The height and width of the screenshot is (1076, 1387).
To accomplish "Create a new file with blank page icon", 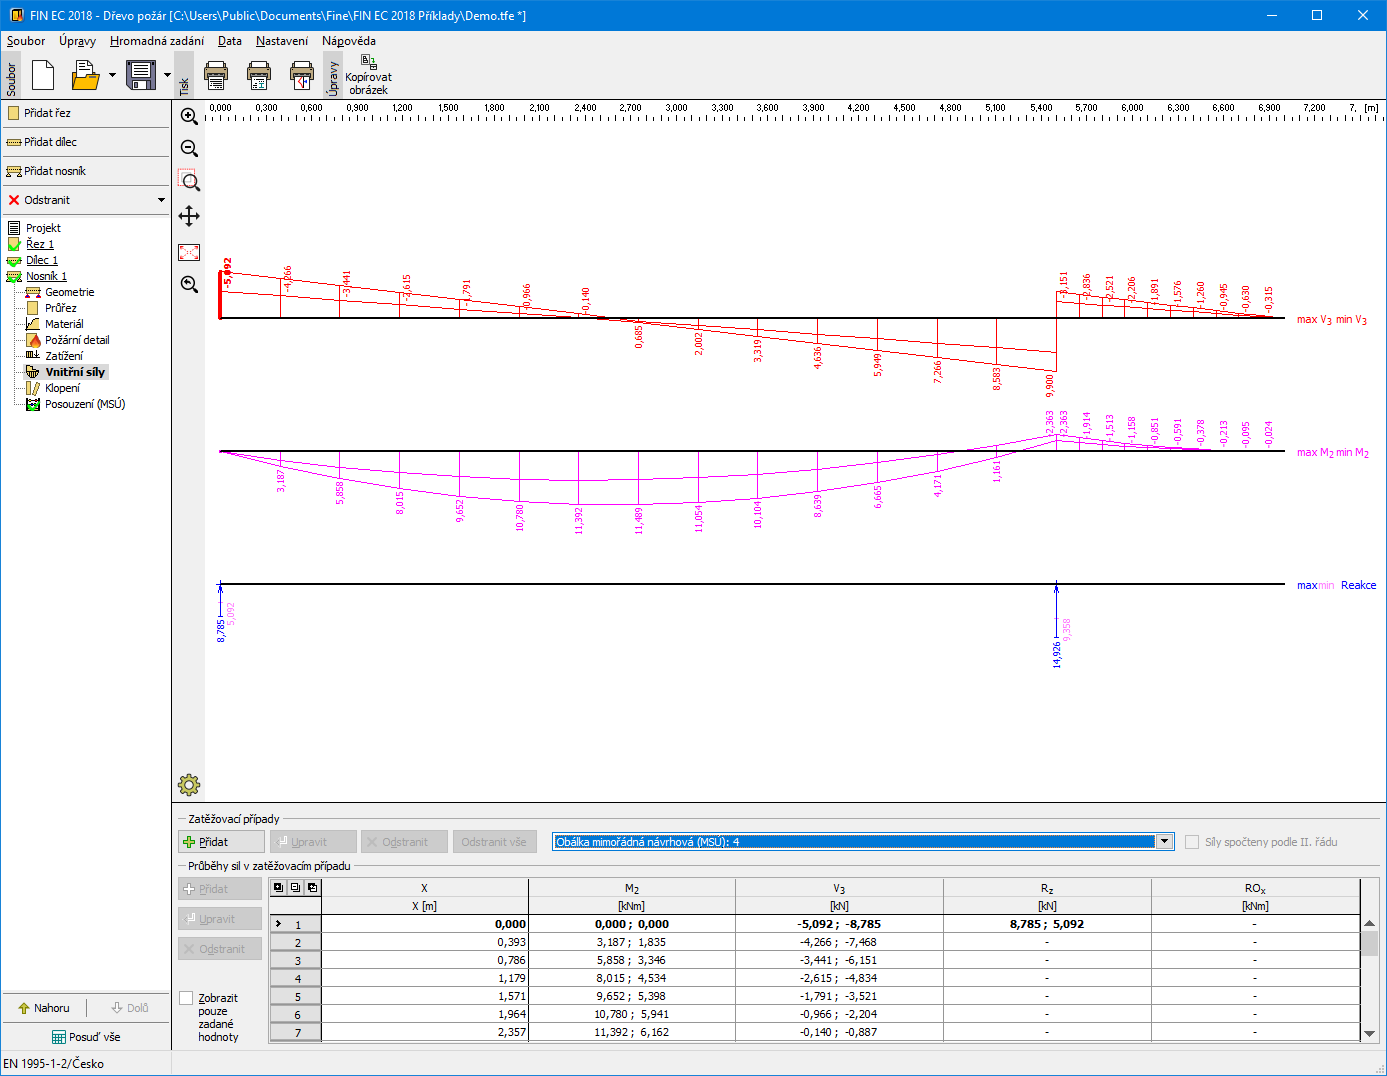I will pos(43,75).
